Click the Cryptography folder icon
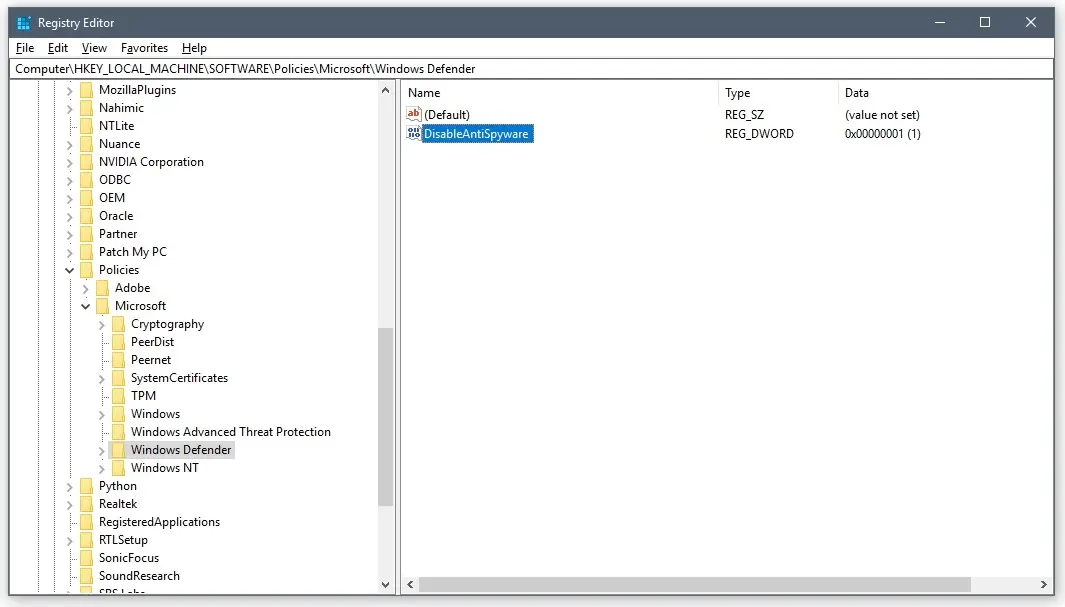Screen dimensions: 1065x607 click(x=118, y=324)
